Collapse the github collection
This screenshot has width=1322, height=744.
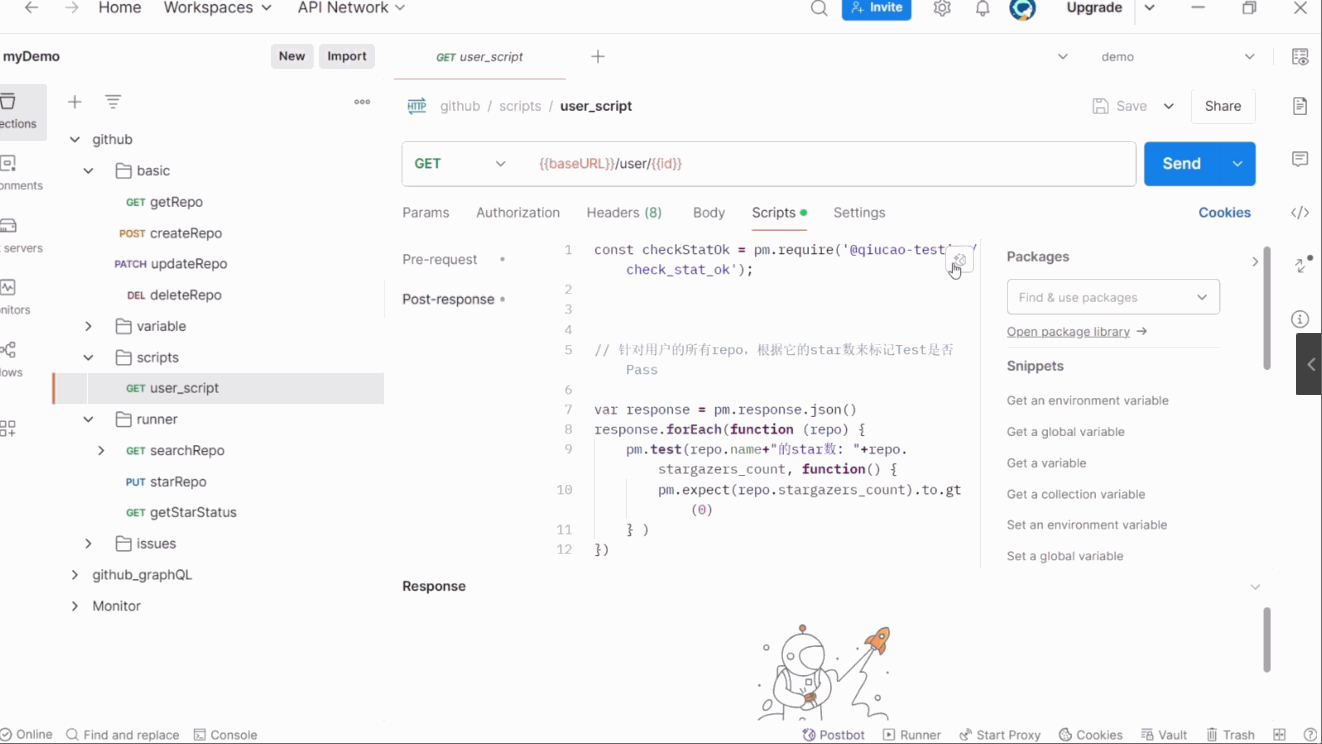click(x=75, y=140)
